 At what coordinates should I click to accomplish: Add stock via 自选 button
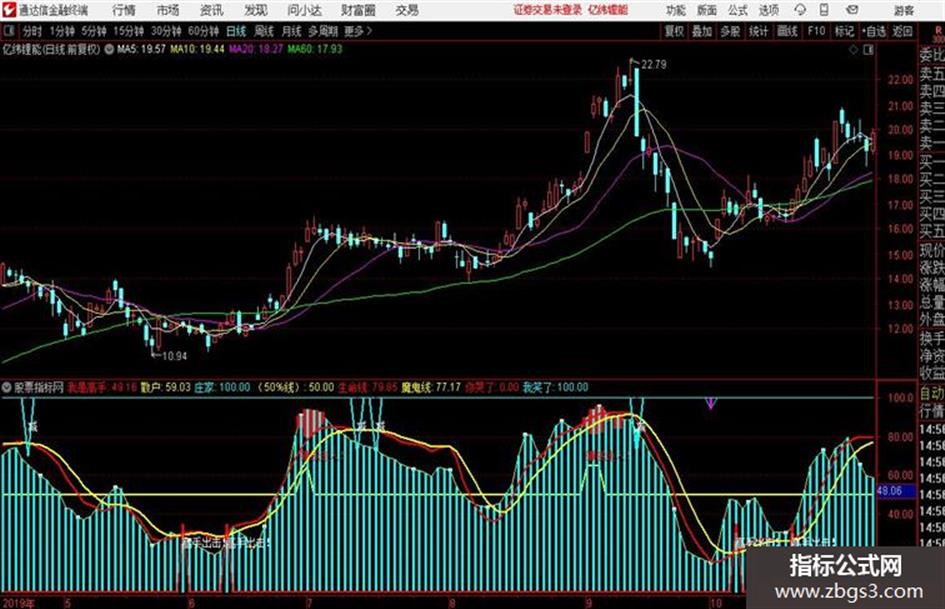(873, 31)
